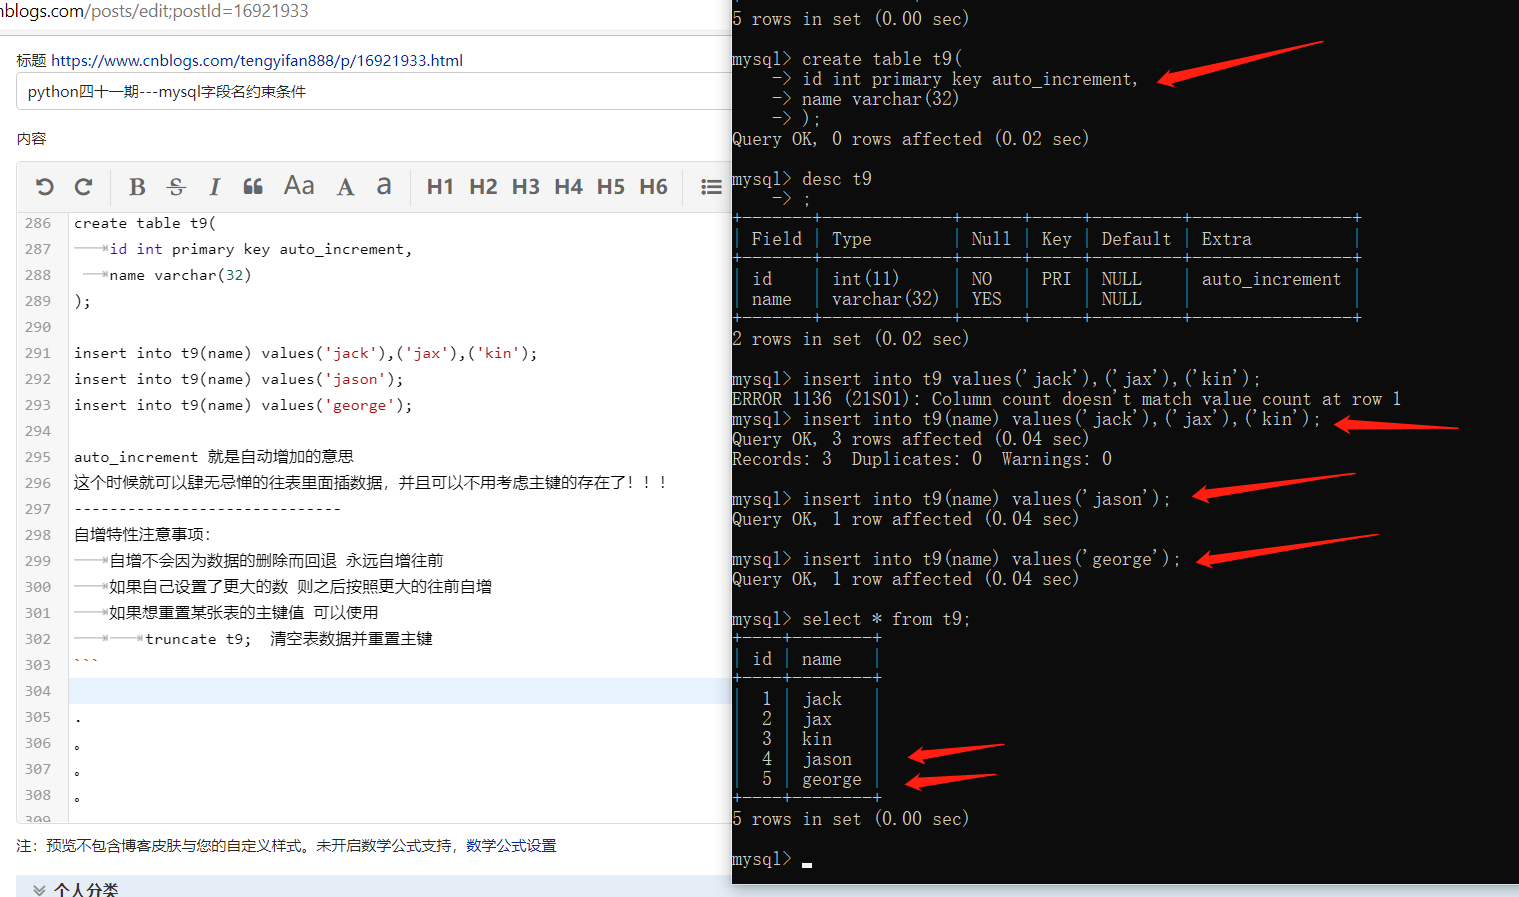Insert a block quote with the quote icon
Image resolution: width=1519 pixels, height=897 pixels.
pos(253,187)
